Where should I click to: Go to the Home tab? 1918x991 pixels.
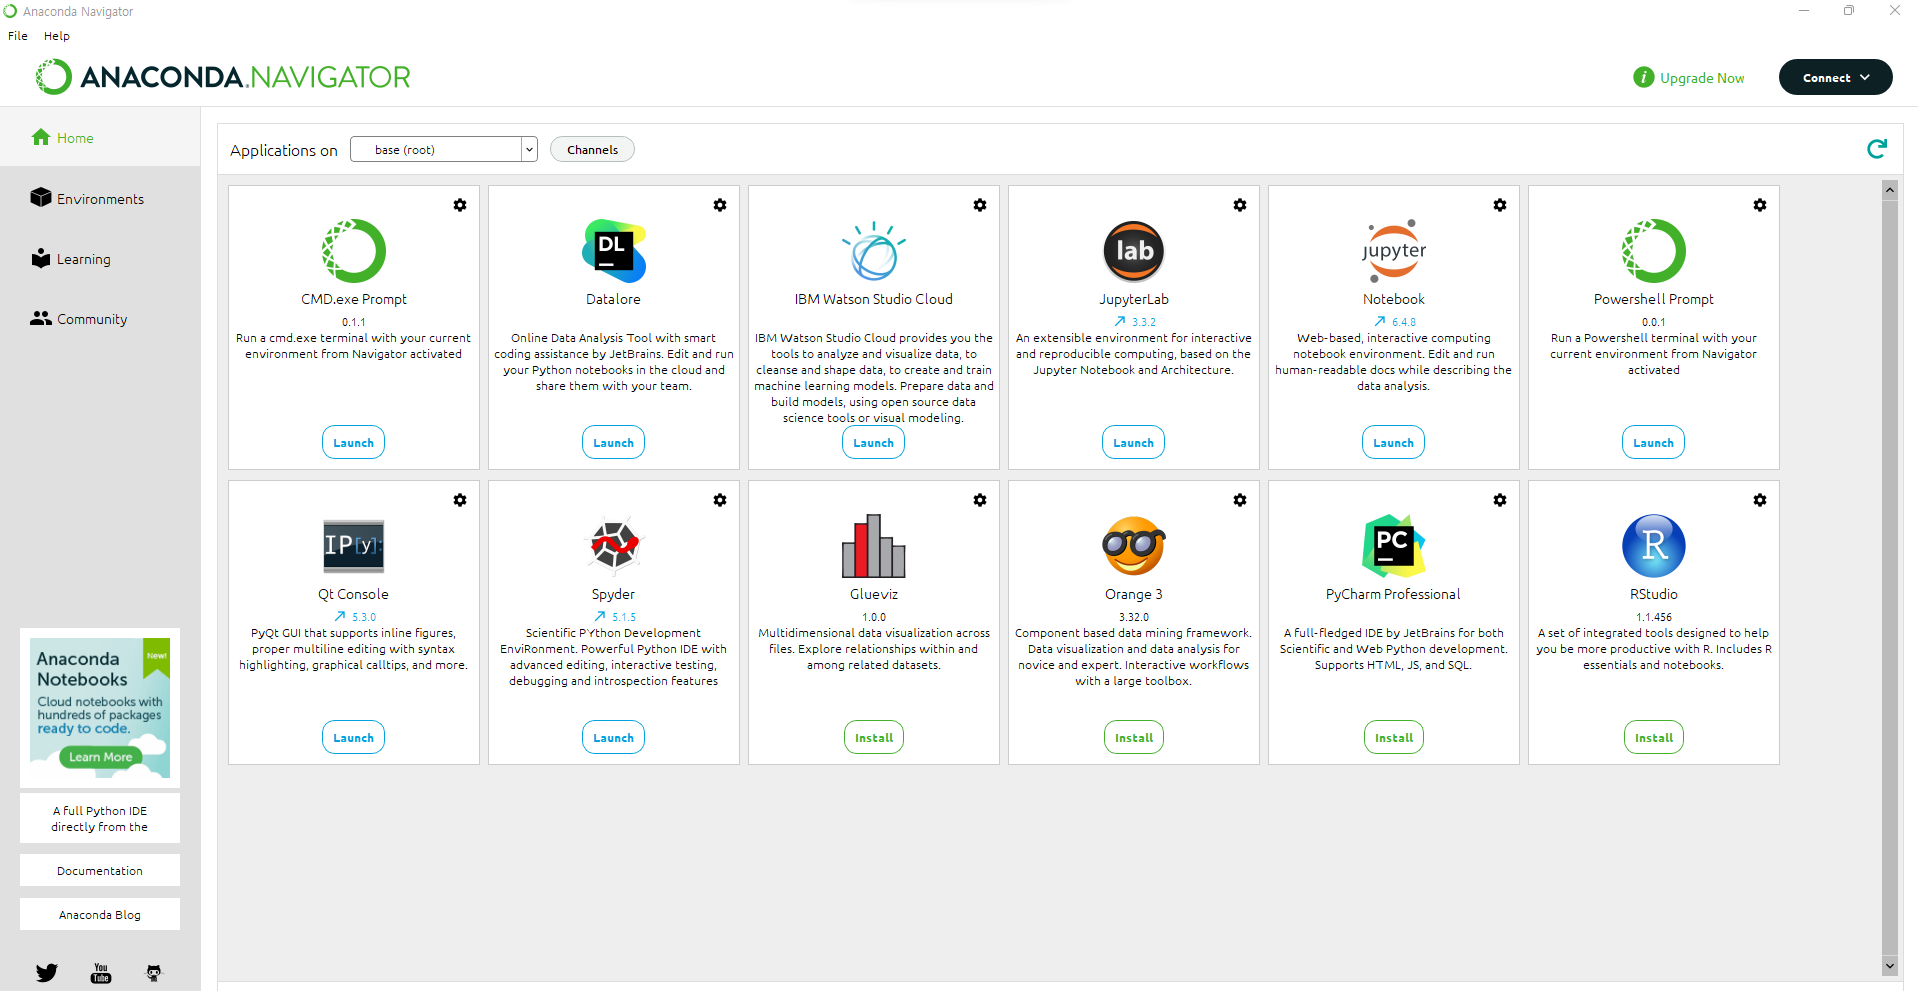pyautogui.click(x=100, y=138)
